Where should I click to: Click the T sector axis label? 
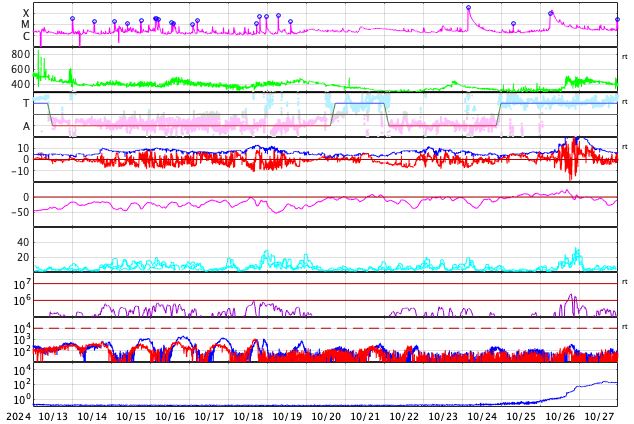pos(26,103)
